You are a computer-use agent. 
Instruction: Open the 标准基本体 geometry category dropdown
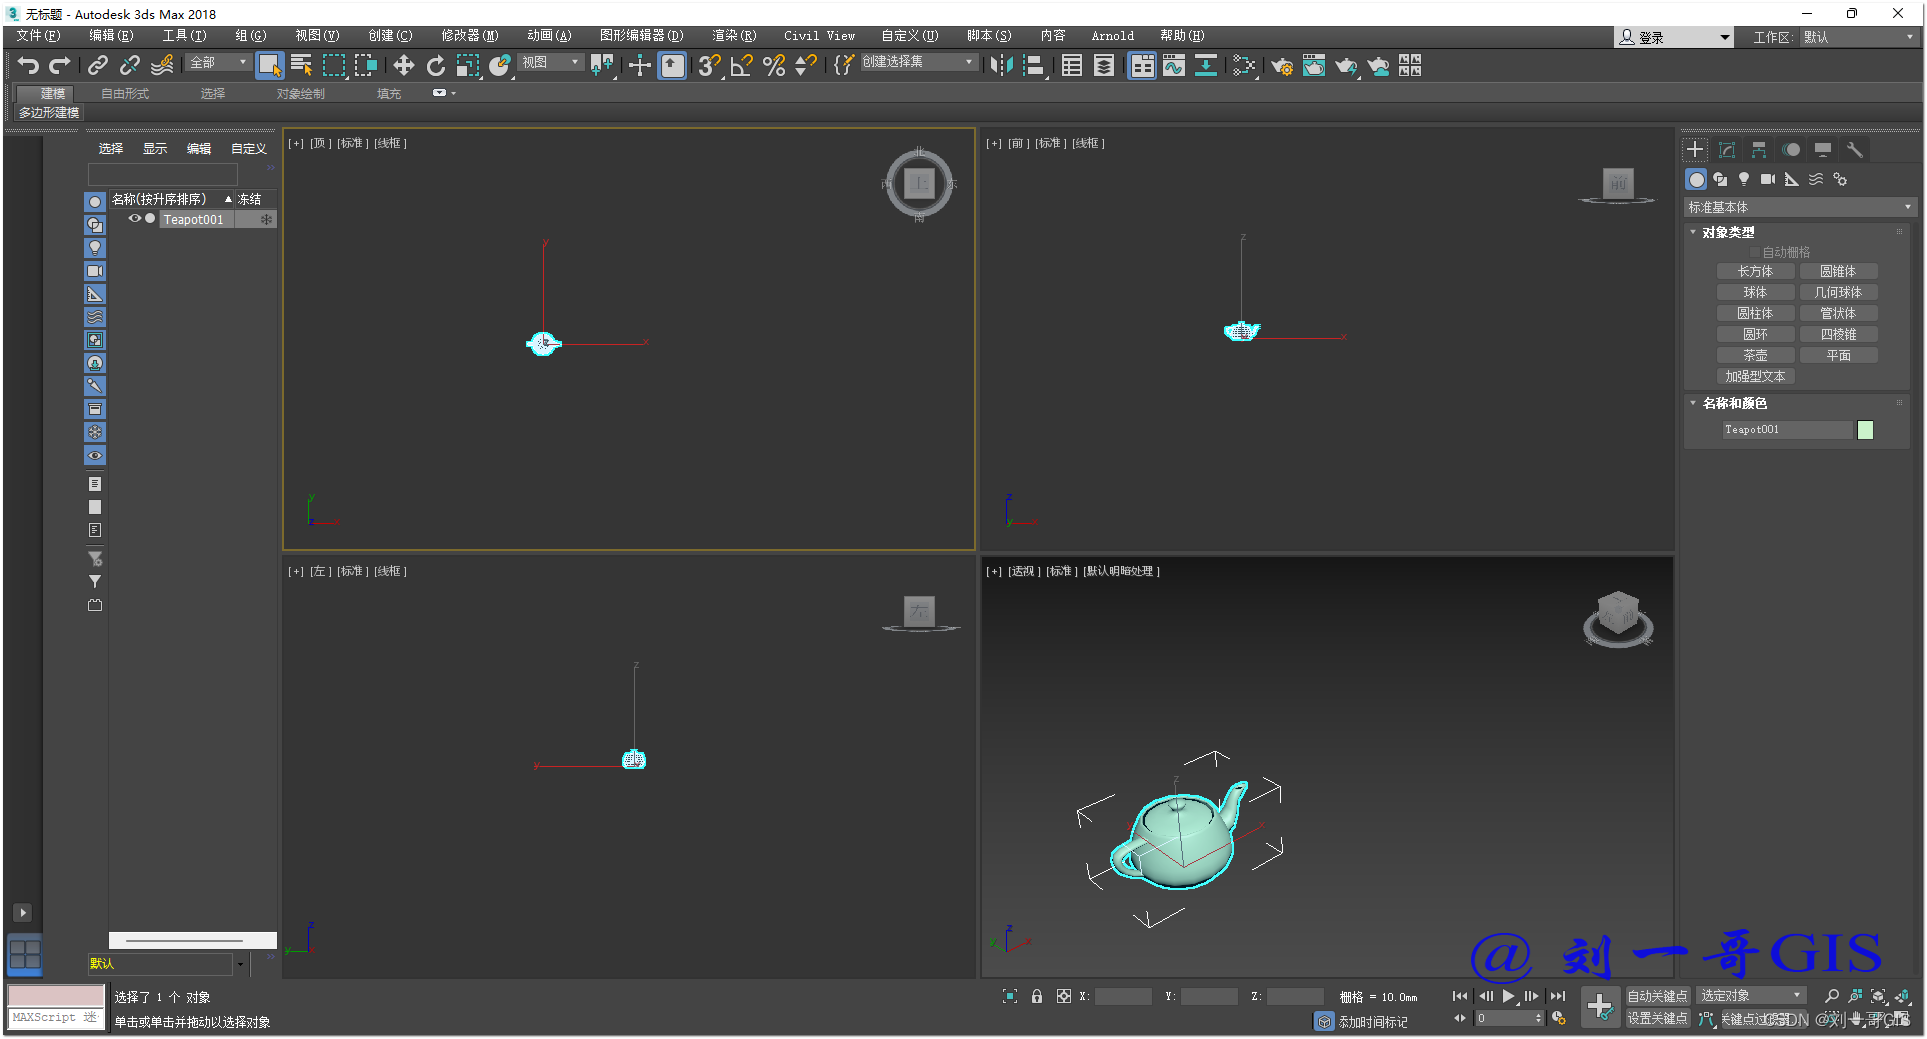(1797, 206)
